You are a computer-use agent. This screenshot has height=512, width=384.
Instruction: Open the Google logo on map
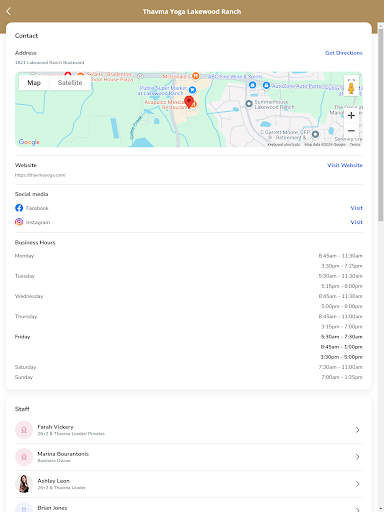(x=29, y=142)
